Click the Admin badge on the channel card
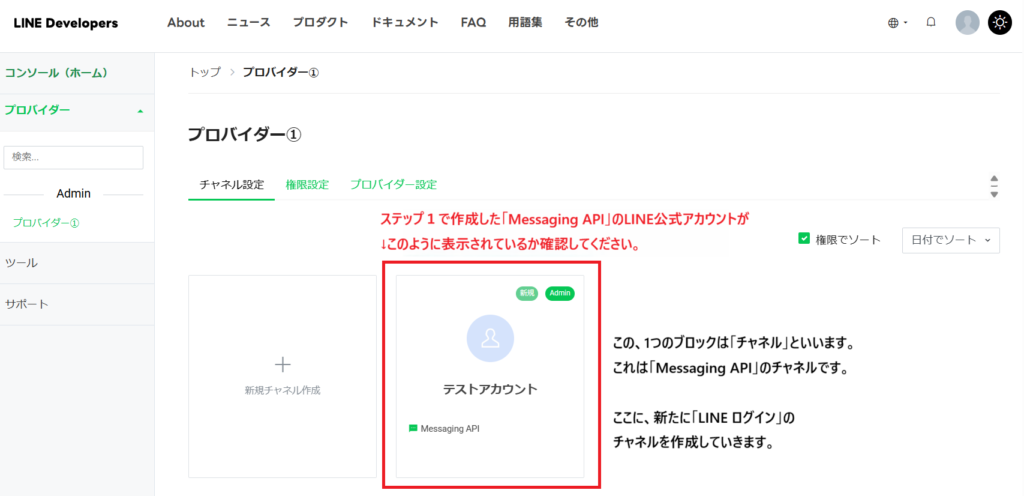This screenshot has width=1024, height=496. (559, 293)
